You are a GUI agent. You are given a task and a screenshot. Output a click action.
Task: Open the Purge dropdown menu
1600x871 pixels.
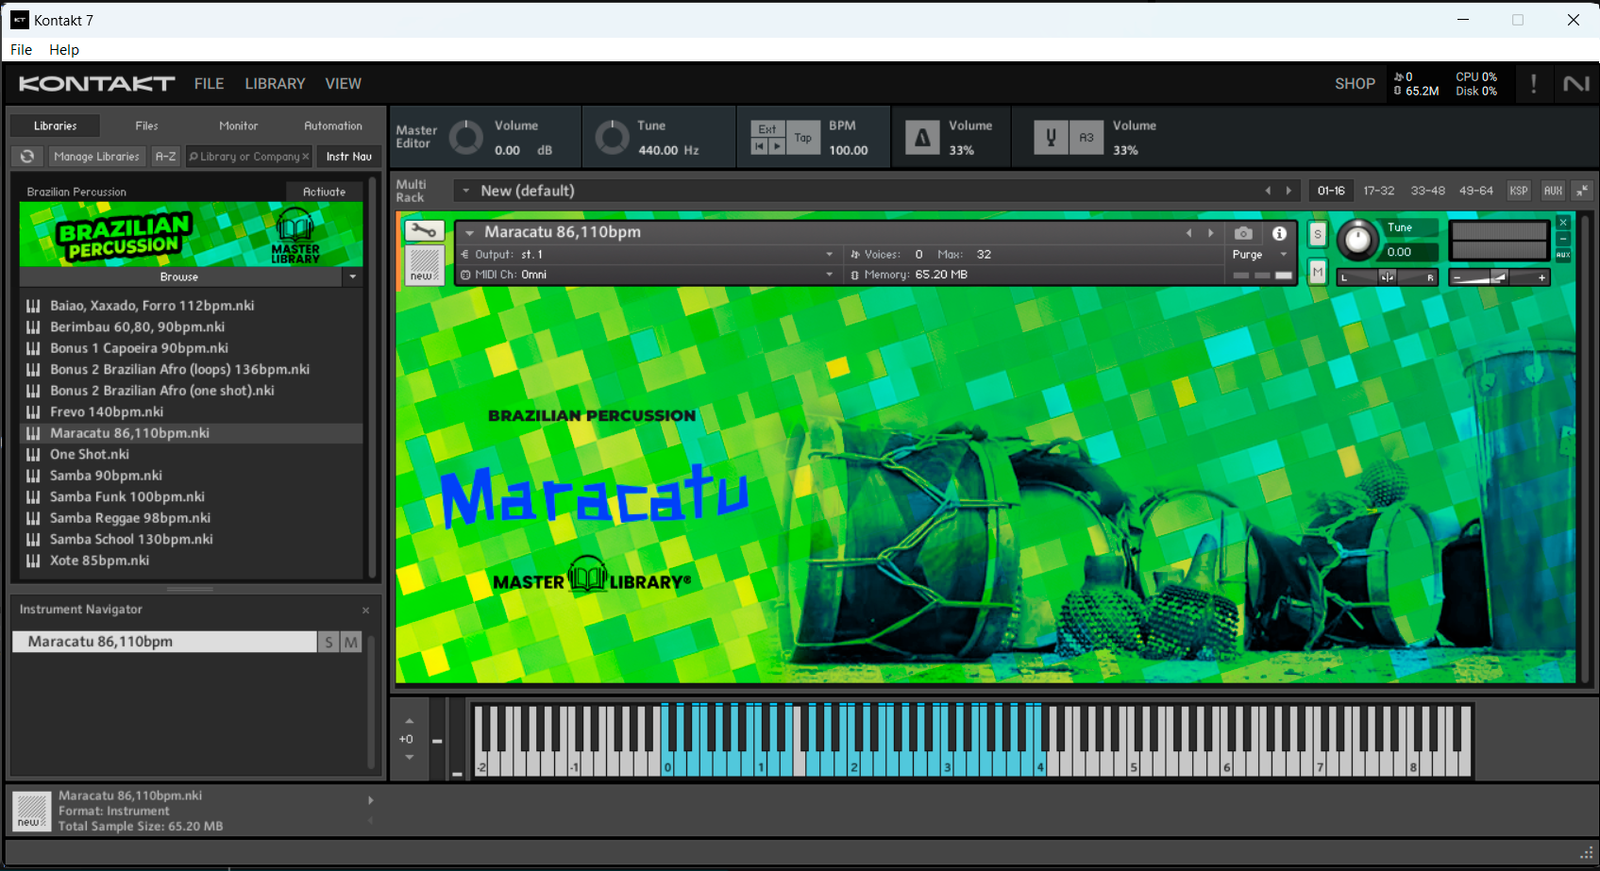coord(1257,254)
